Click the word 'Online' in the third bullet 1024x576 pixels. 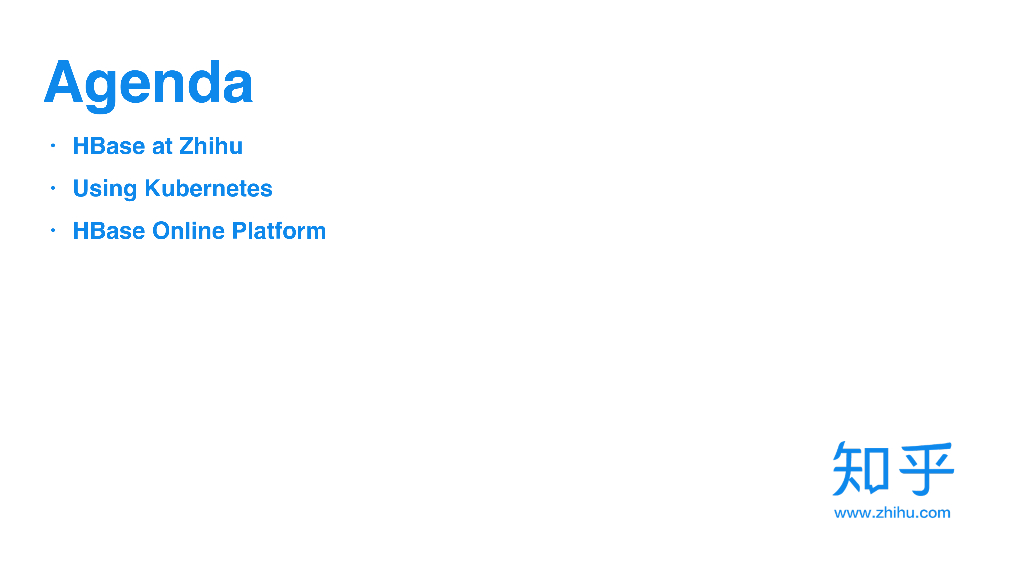pos(189,231)
